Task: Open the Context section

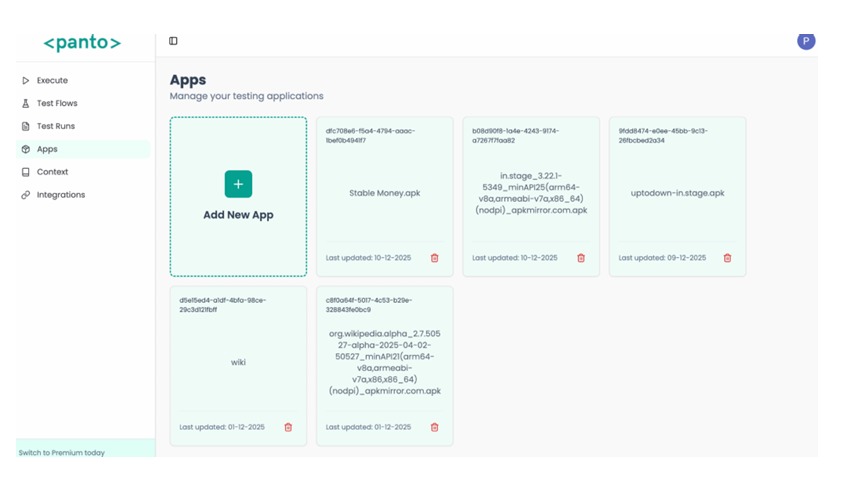Action: click(x=52, y=172)
